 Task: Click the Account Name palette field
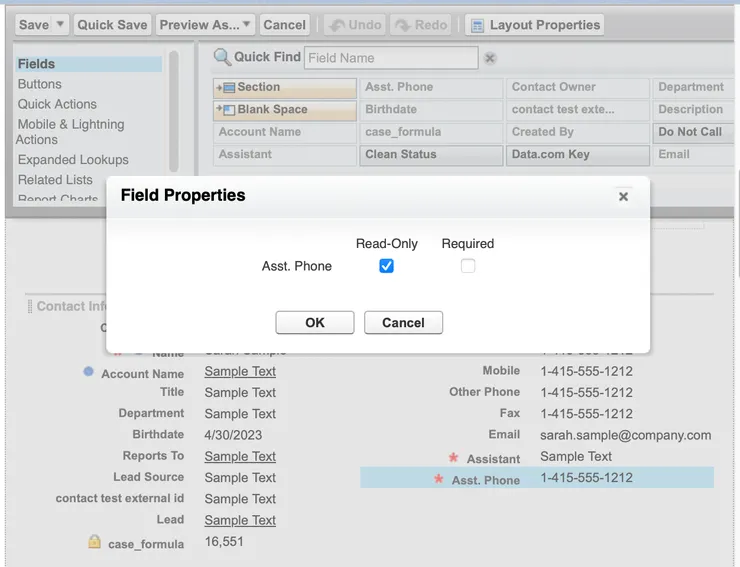point(285,132)
